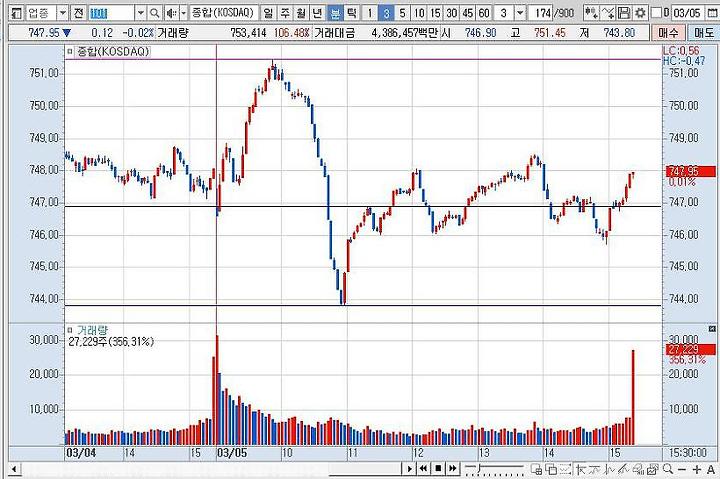This screenshot has height=479, width=720.
Task: Click the custom interval field showing 3
Action: pyautogui.click(x=504, y=13)
